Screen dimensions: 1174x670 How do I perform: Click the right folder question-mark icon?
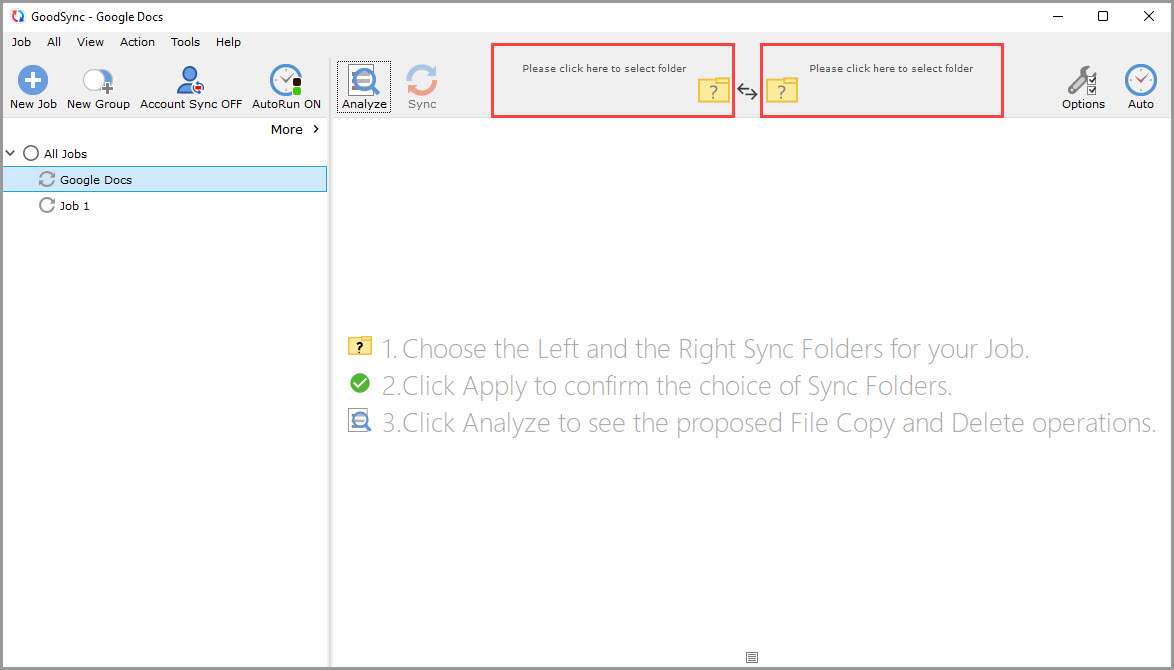pyautogui.click(x=782, y=91)
